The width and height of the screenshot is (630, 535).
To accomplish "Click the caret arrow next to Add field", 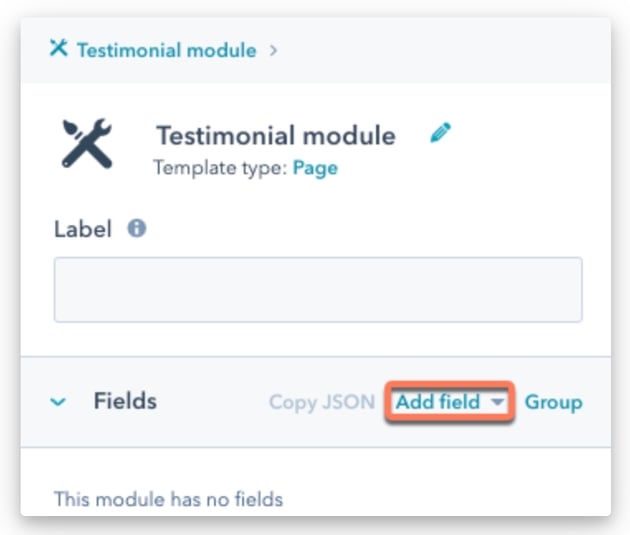I will coord(498,403).
